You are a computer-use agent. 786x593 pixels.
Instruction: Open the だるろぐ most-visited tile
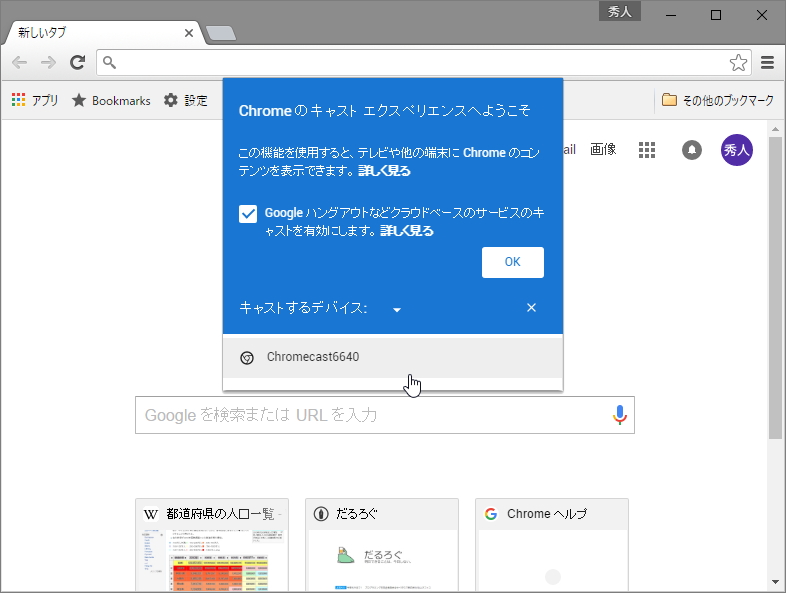point(382,545)
